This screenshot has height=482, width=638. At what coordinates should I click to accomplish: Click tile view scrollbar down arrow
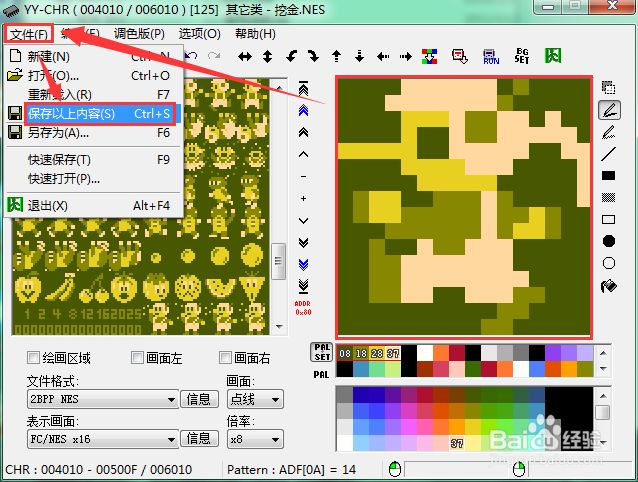tap(279, 327)
